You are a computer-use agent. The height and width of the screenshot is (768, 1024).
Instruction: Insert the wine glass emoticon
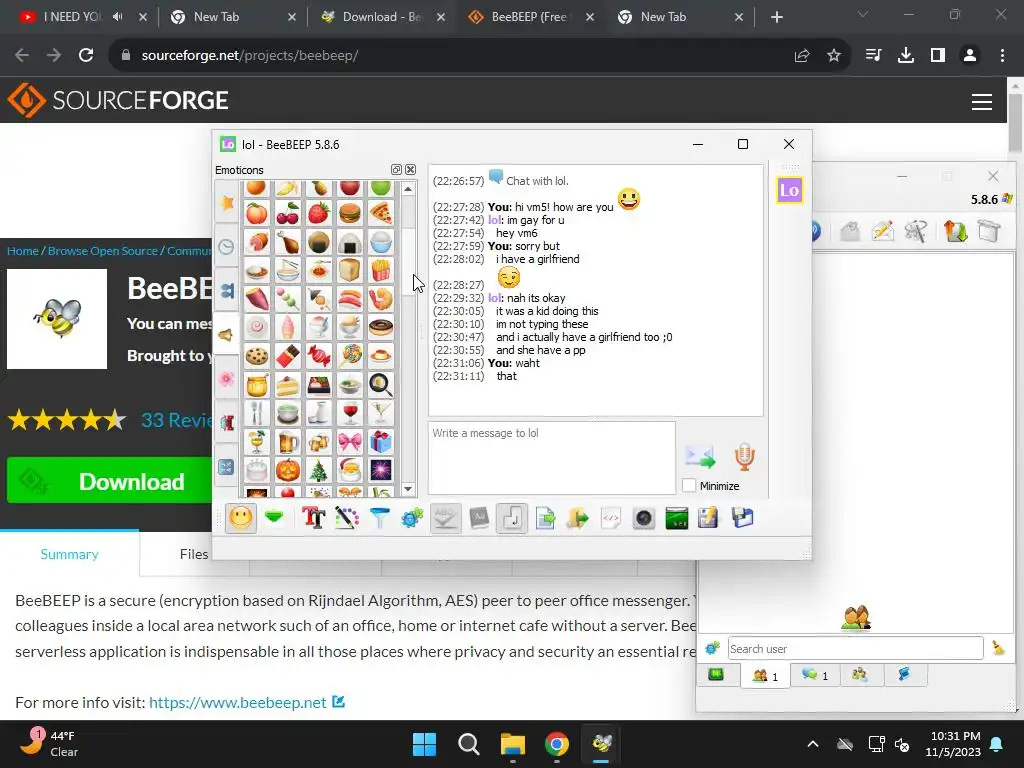[349, 413]
